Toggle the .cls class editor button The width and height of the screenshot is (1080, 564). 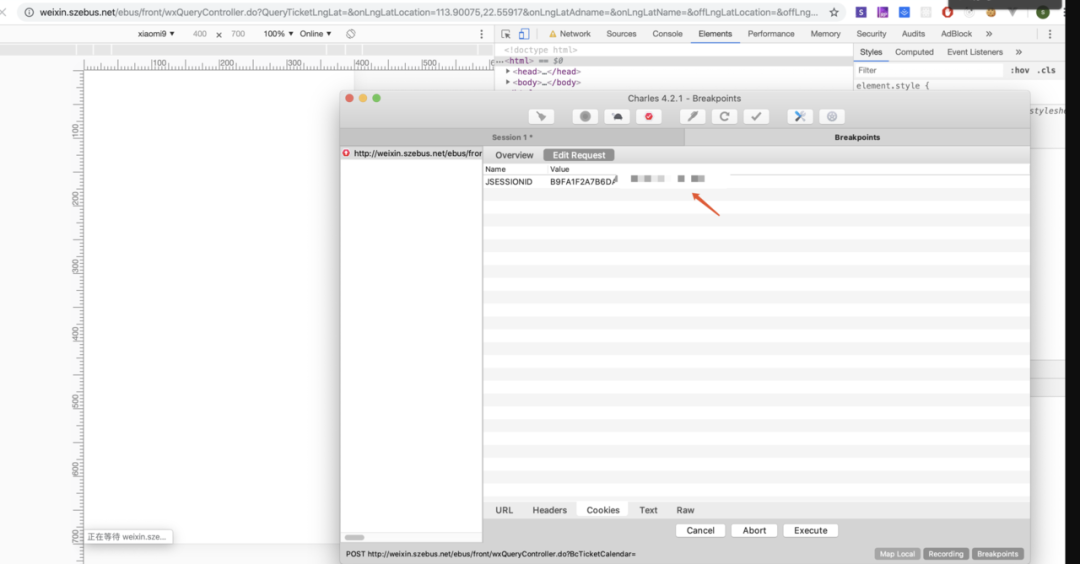[x=1047, y=70]
